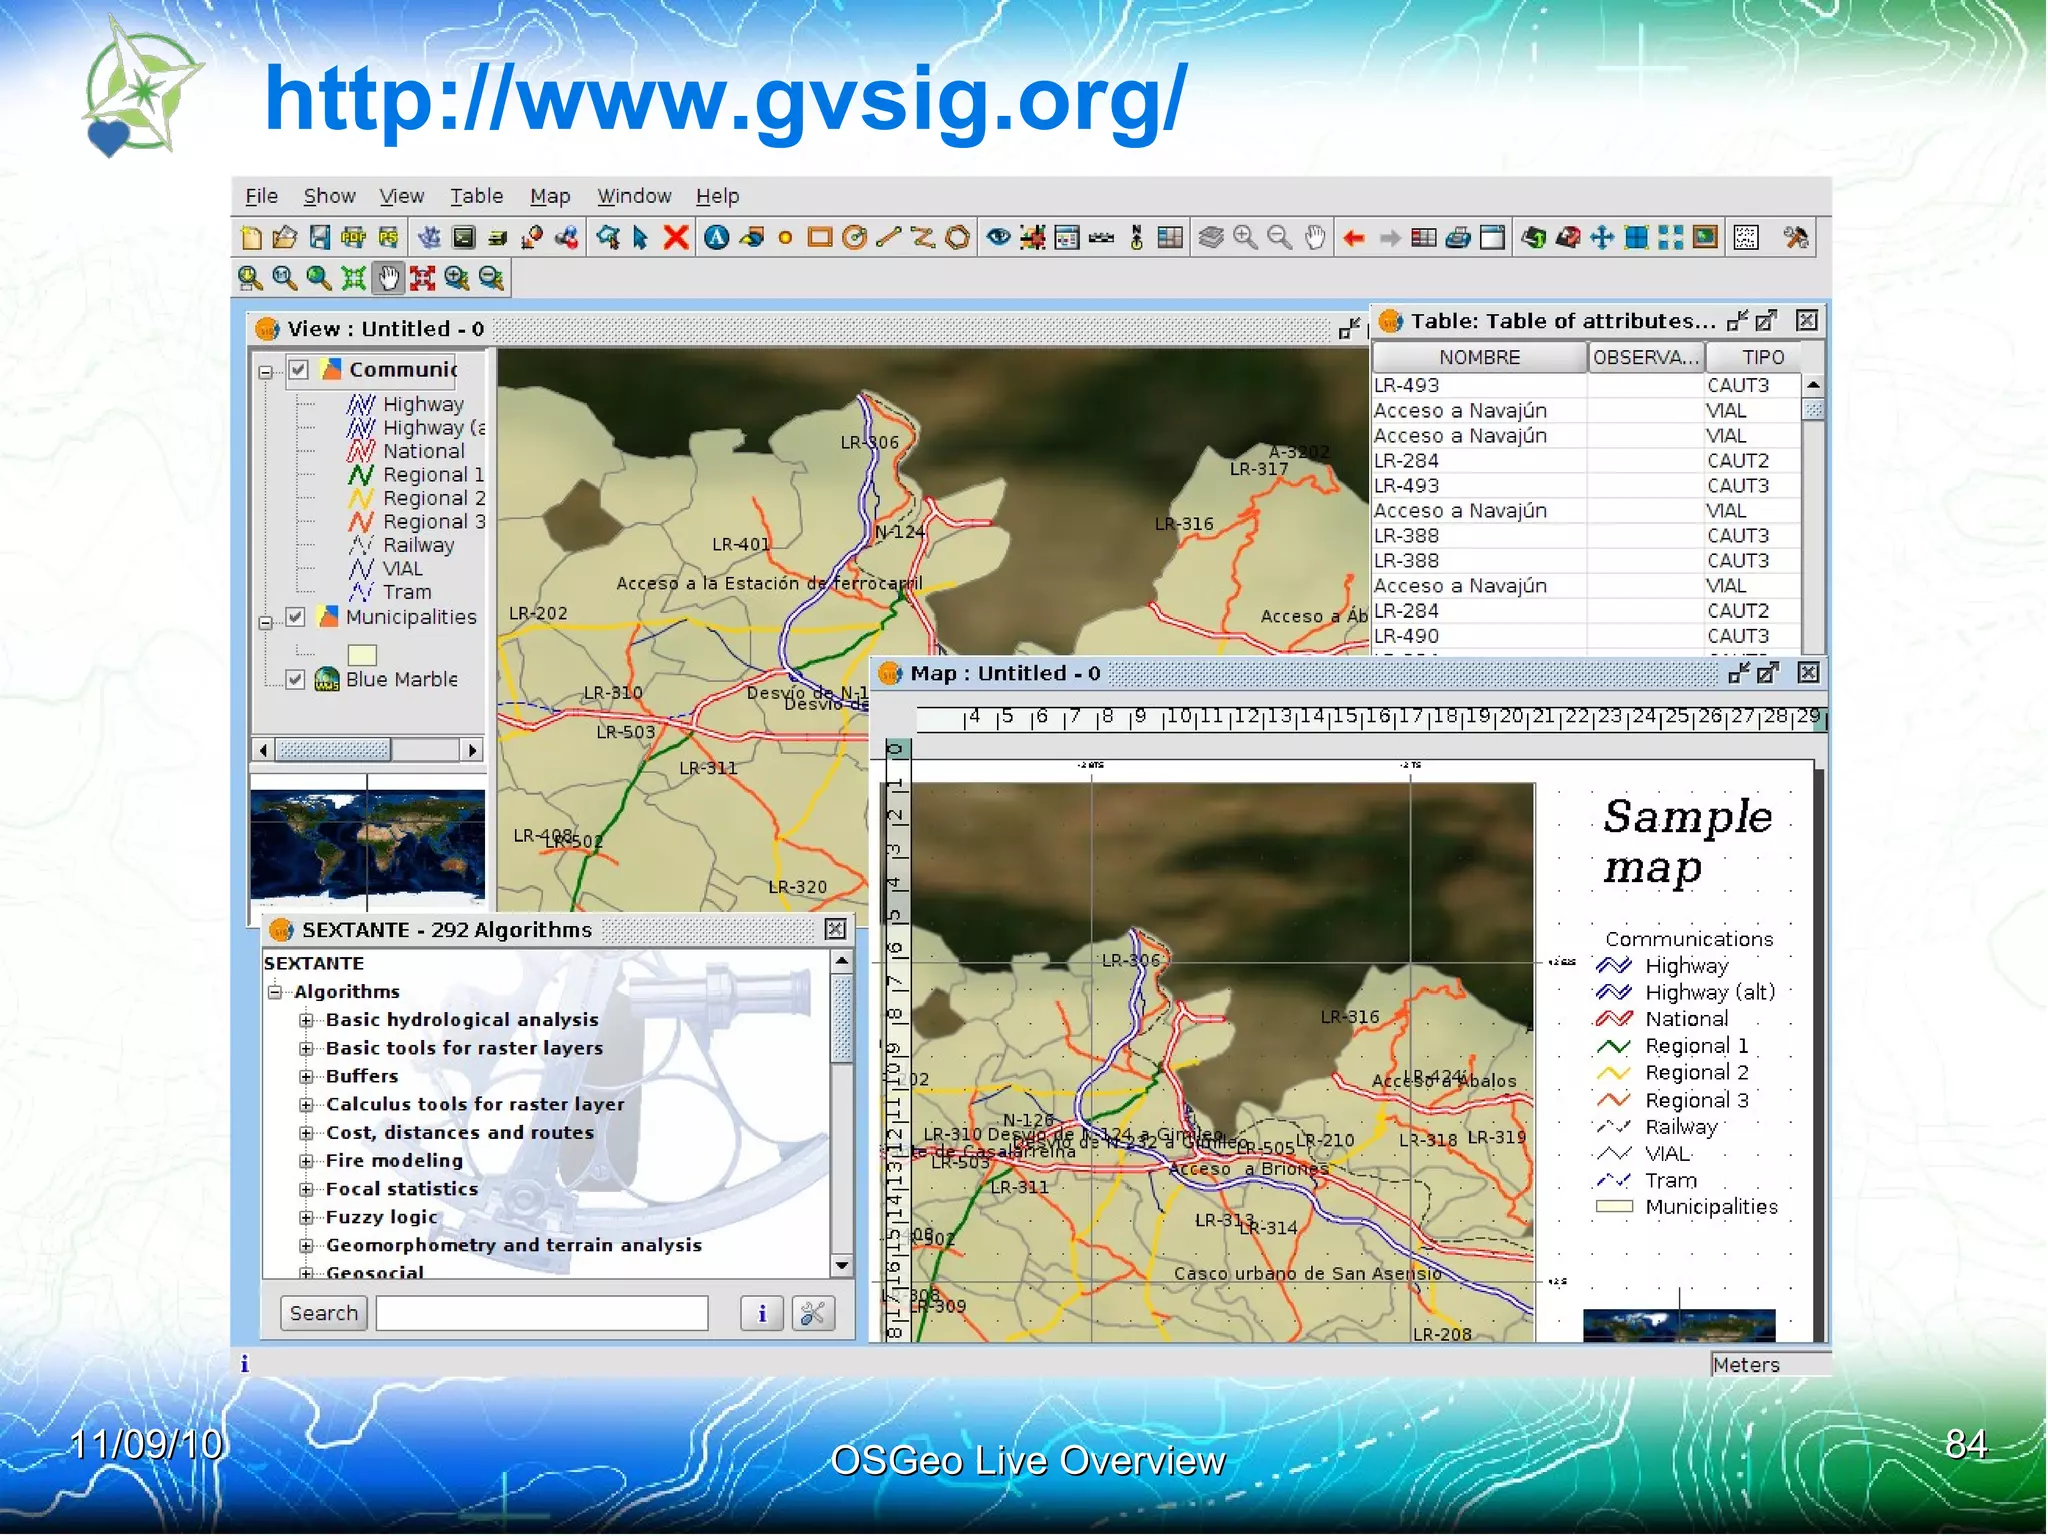Click the new document toolbar icon

[251, 238]
